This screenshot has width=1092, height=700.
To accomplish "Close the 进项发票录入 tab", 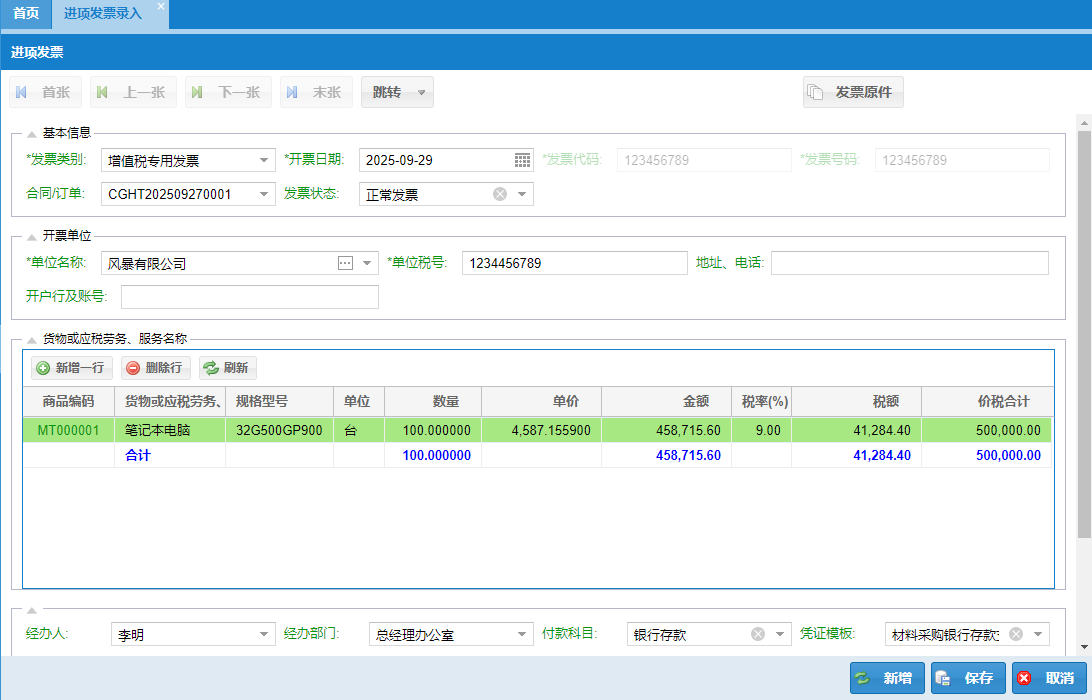I will coord(161,7).
